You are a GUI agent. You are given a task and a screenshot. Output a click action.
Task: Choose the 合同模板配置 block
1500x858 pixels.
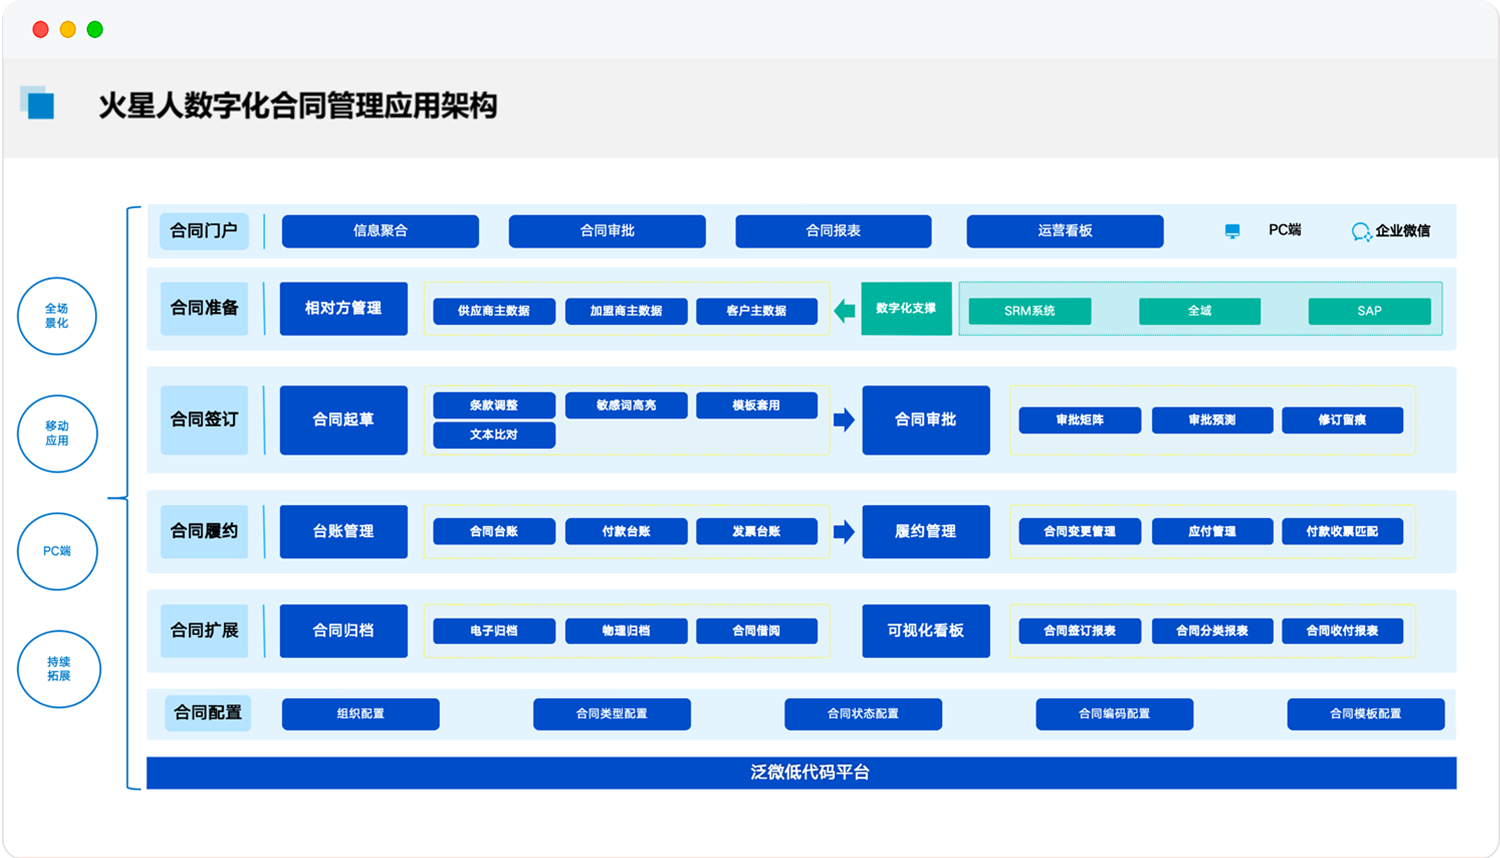[x=1366, y=714]
